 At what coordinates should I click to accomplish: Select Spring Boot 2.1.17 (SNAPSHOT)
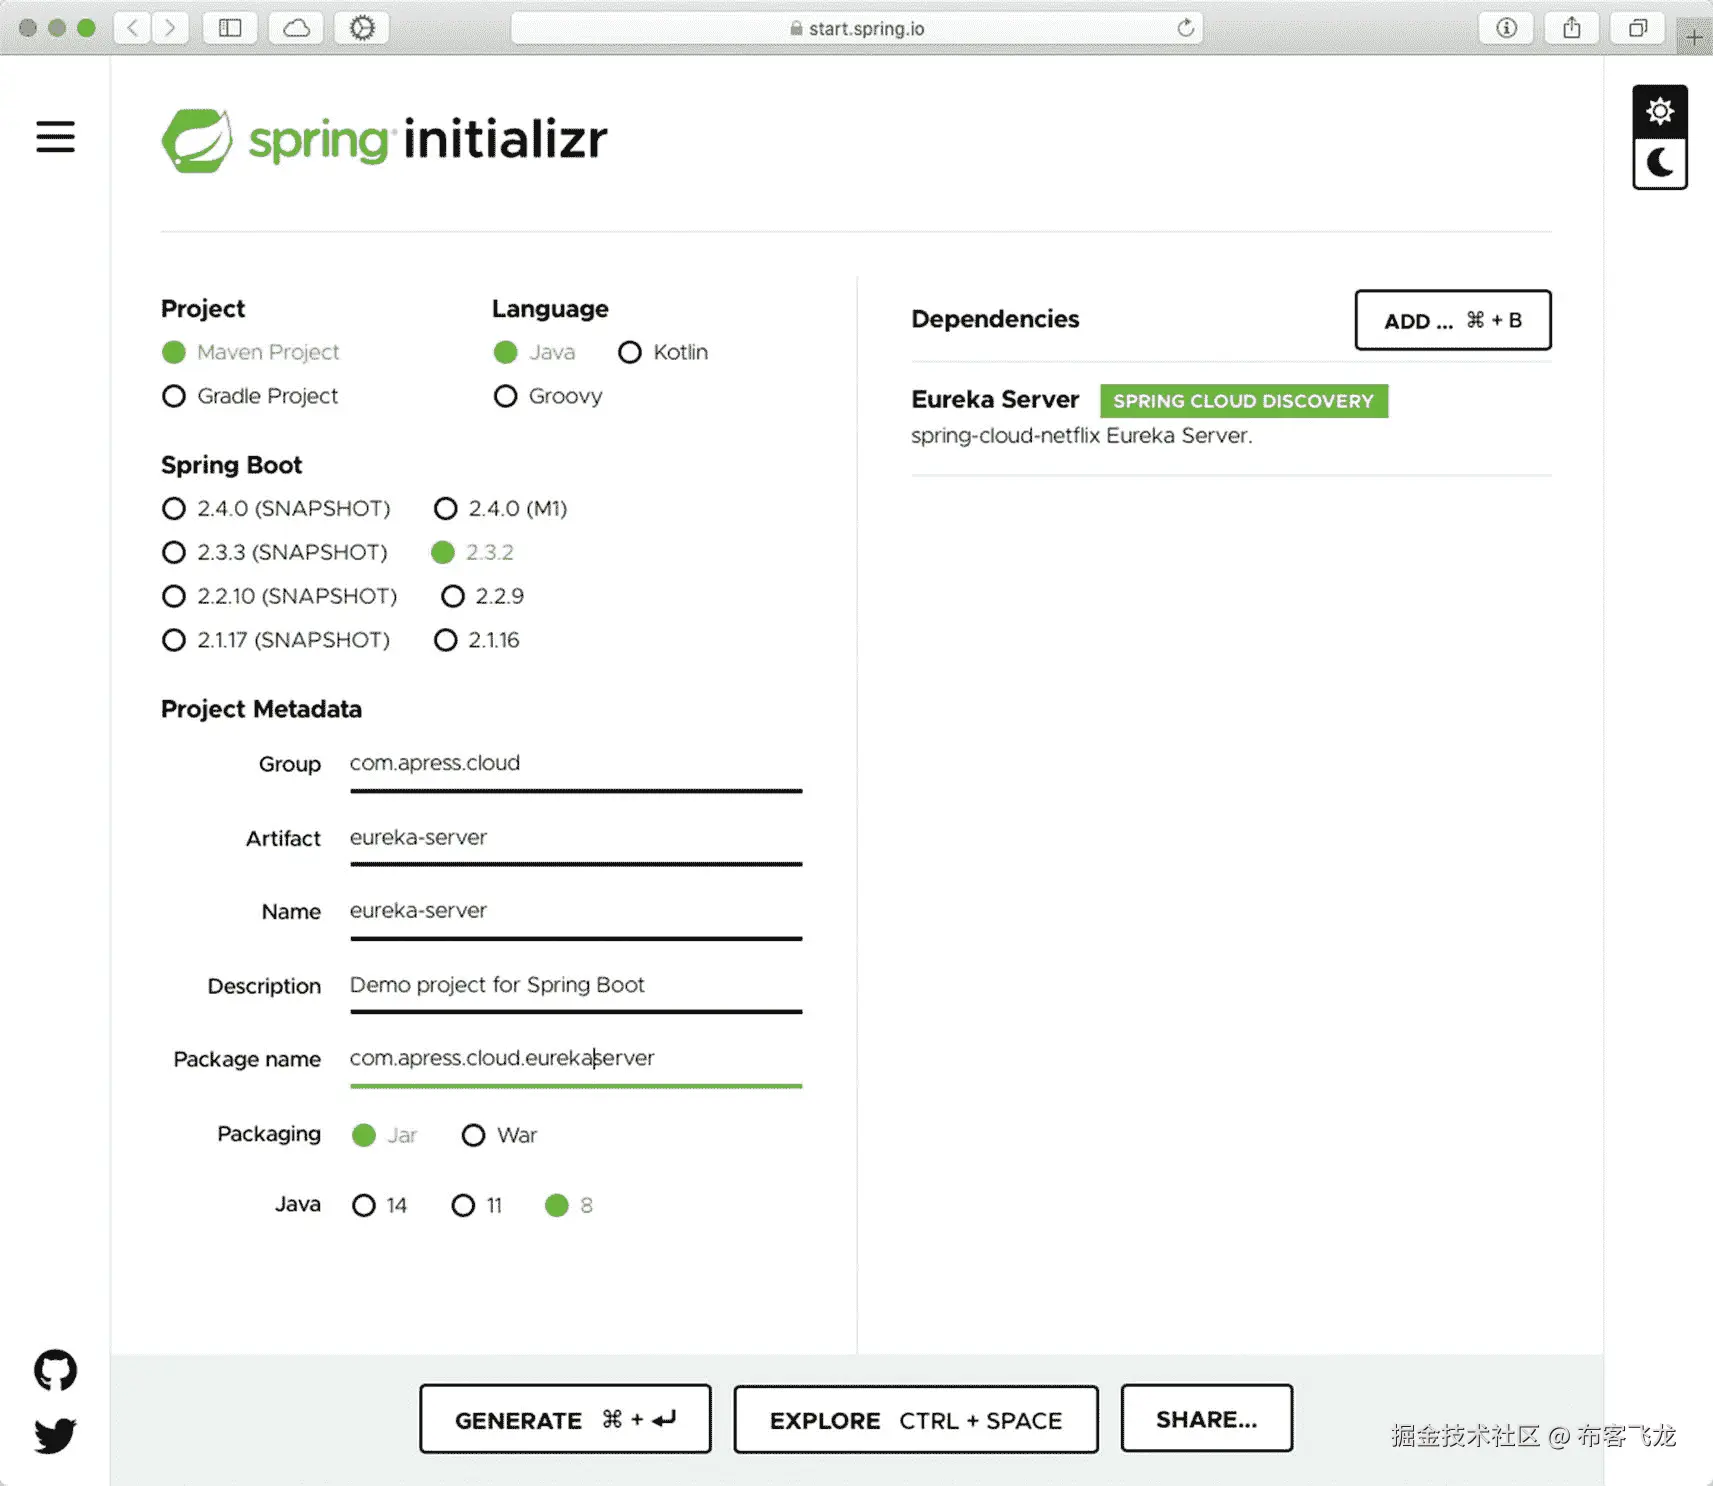[276, 640]
